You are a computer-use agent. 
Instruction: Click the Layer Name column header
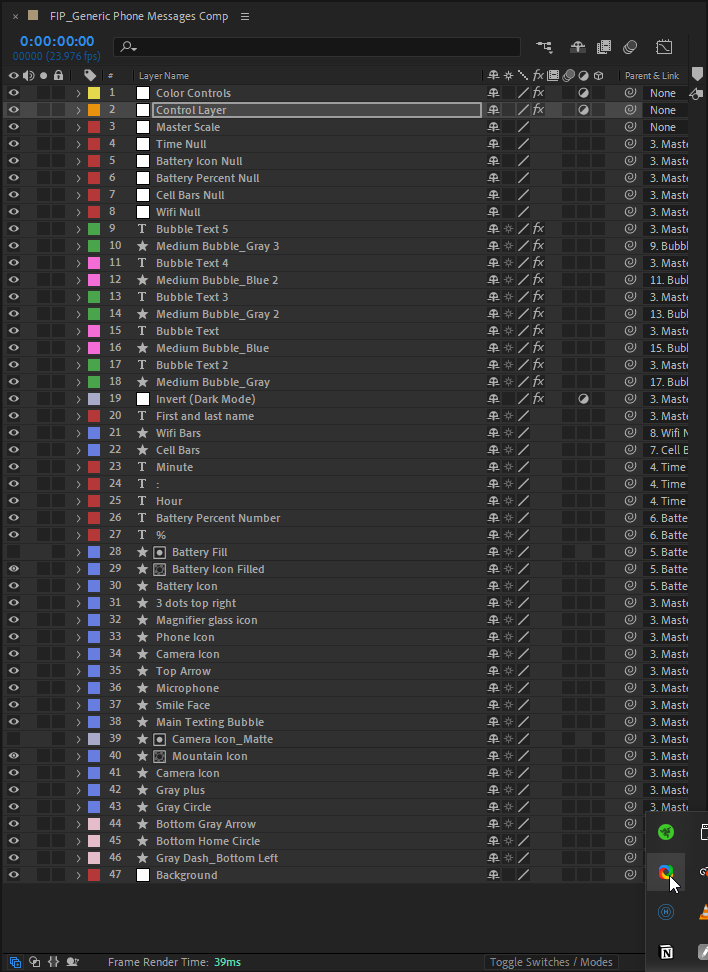164,76
